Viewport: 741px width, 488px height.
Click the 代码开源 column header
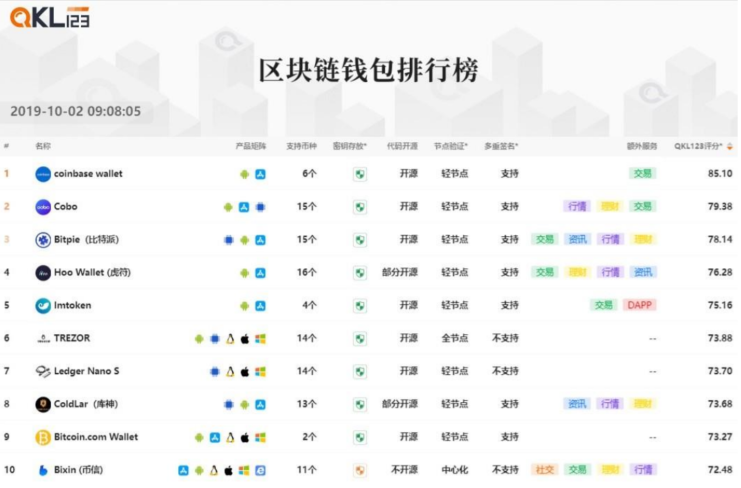pyautogui.click(x=402, y=146)
